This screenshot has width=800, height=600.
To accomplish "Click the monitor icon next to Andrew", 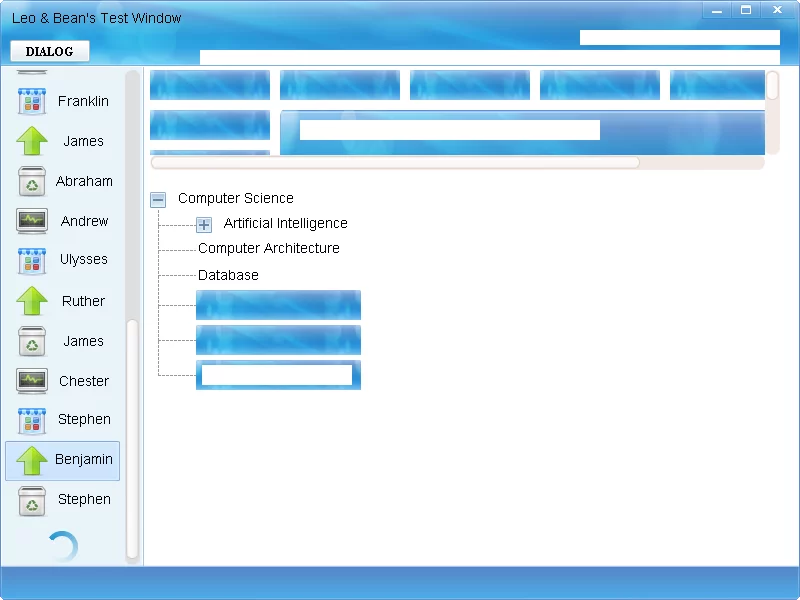I will (32, 221).
